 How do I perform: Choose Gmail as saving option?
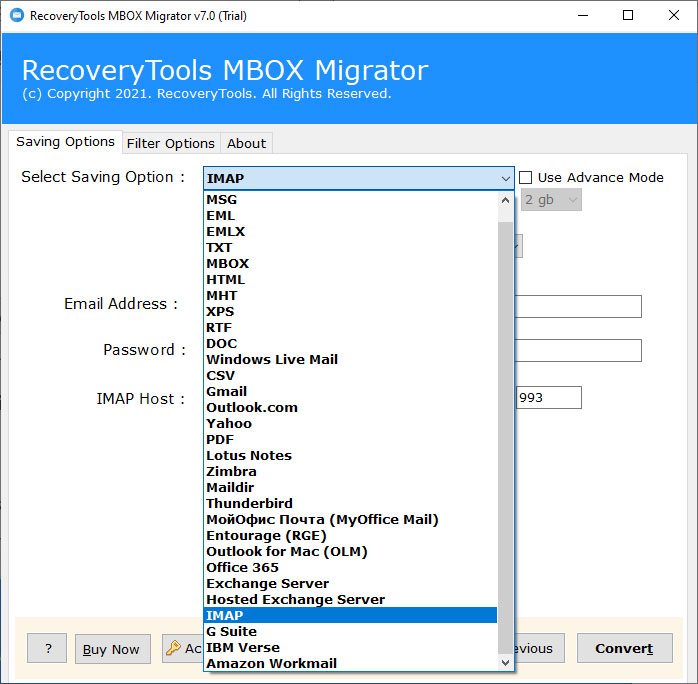click(x=350, y=392)
